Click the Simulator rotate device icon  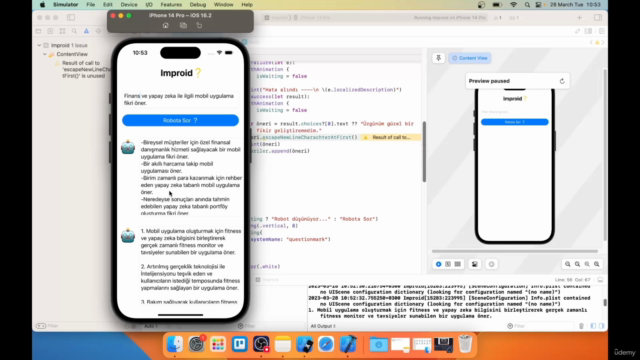click(x=199, y=25)
